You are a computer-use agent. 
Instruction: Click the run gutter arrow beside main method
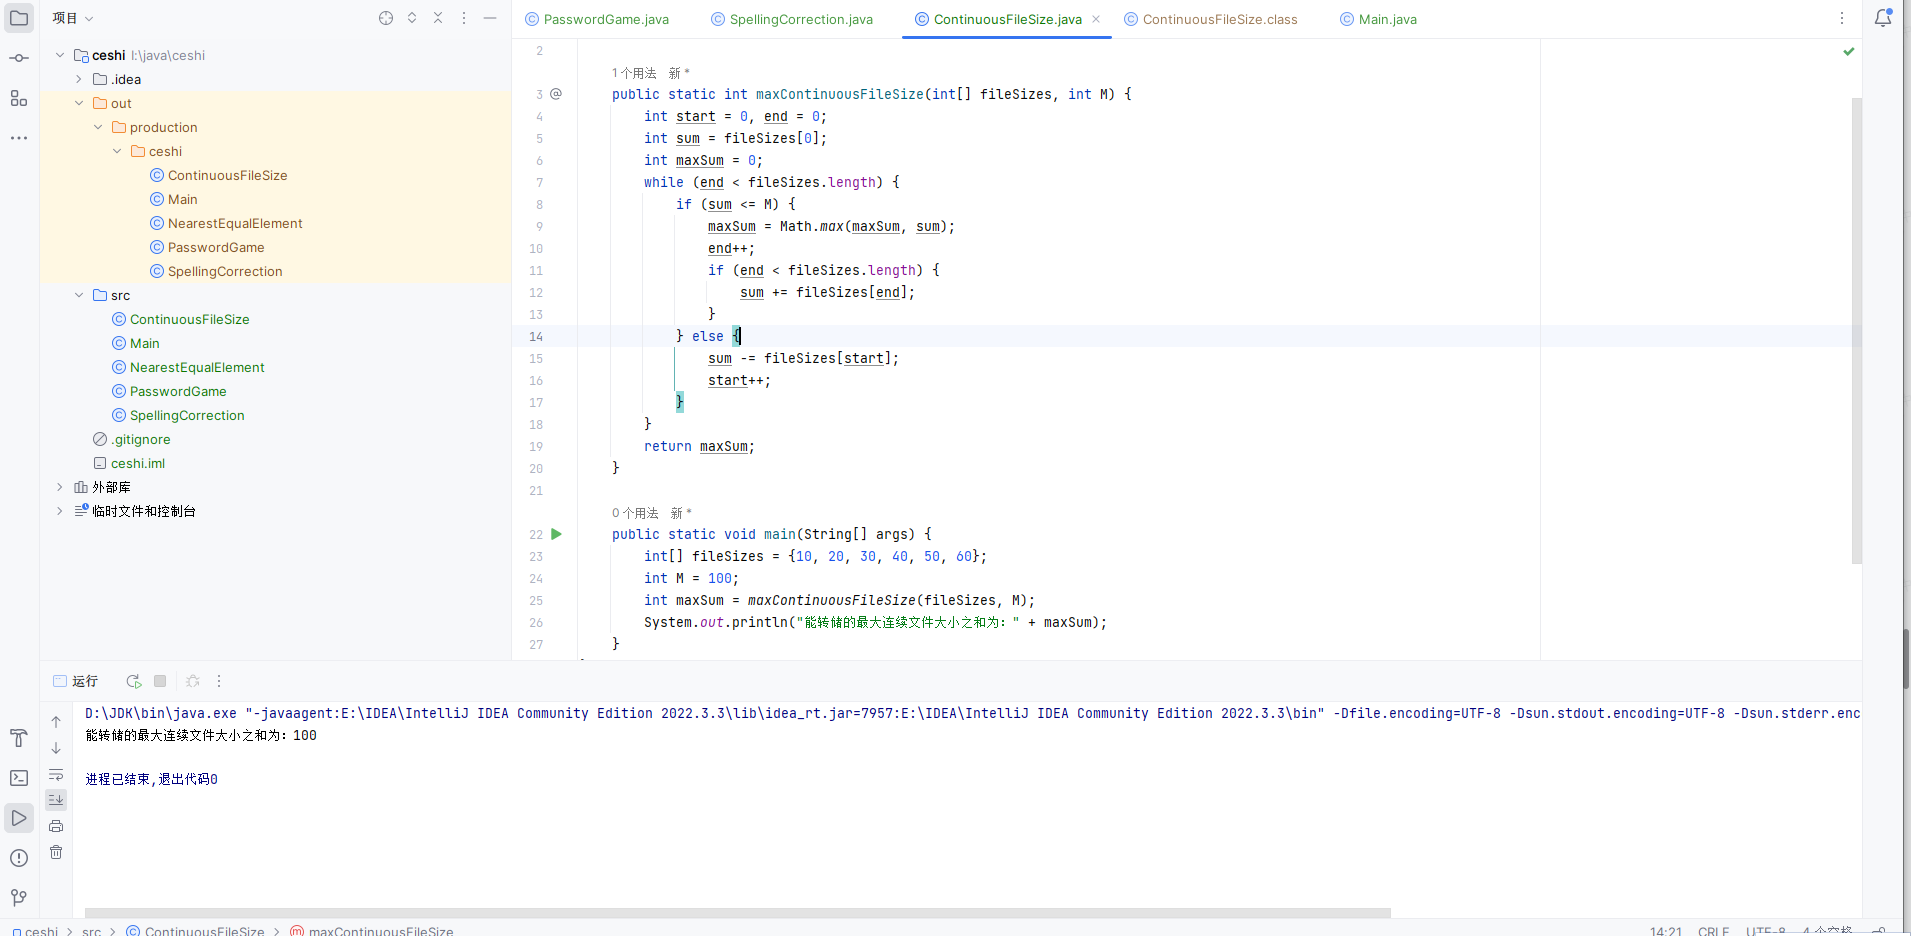coord(557,534)
